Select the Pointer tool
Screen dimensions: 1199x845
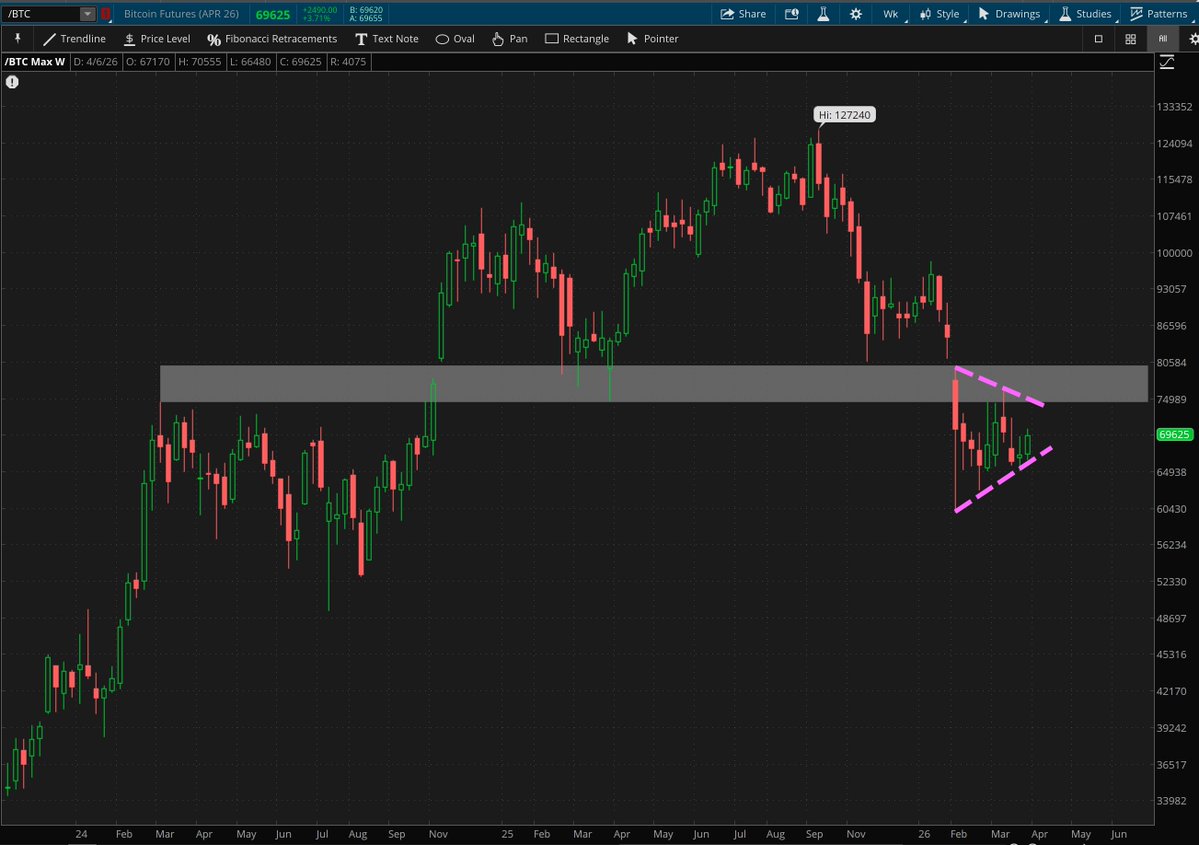coord(652,39)
